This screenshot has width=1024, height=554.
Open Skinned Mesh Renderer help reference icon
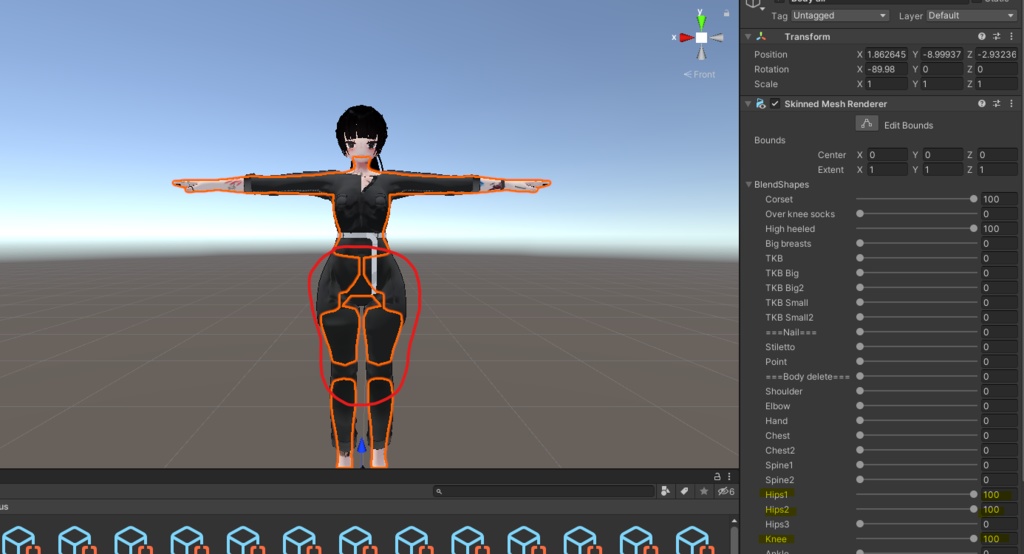pyautogui.click(x=982, y=104)
